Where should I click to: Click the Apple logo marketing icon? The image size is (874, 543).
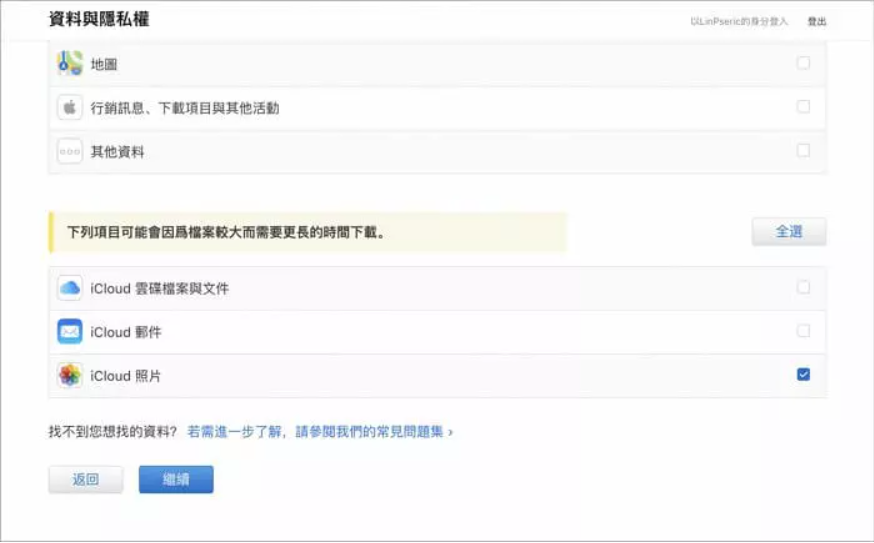click(70, 107)
